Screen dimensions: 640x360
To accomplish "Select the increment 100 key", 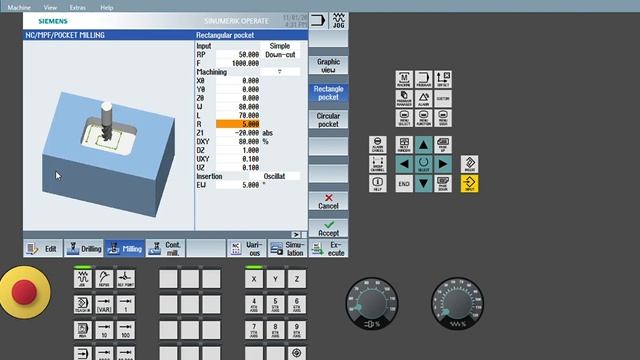I will click(126, 330).
